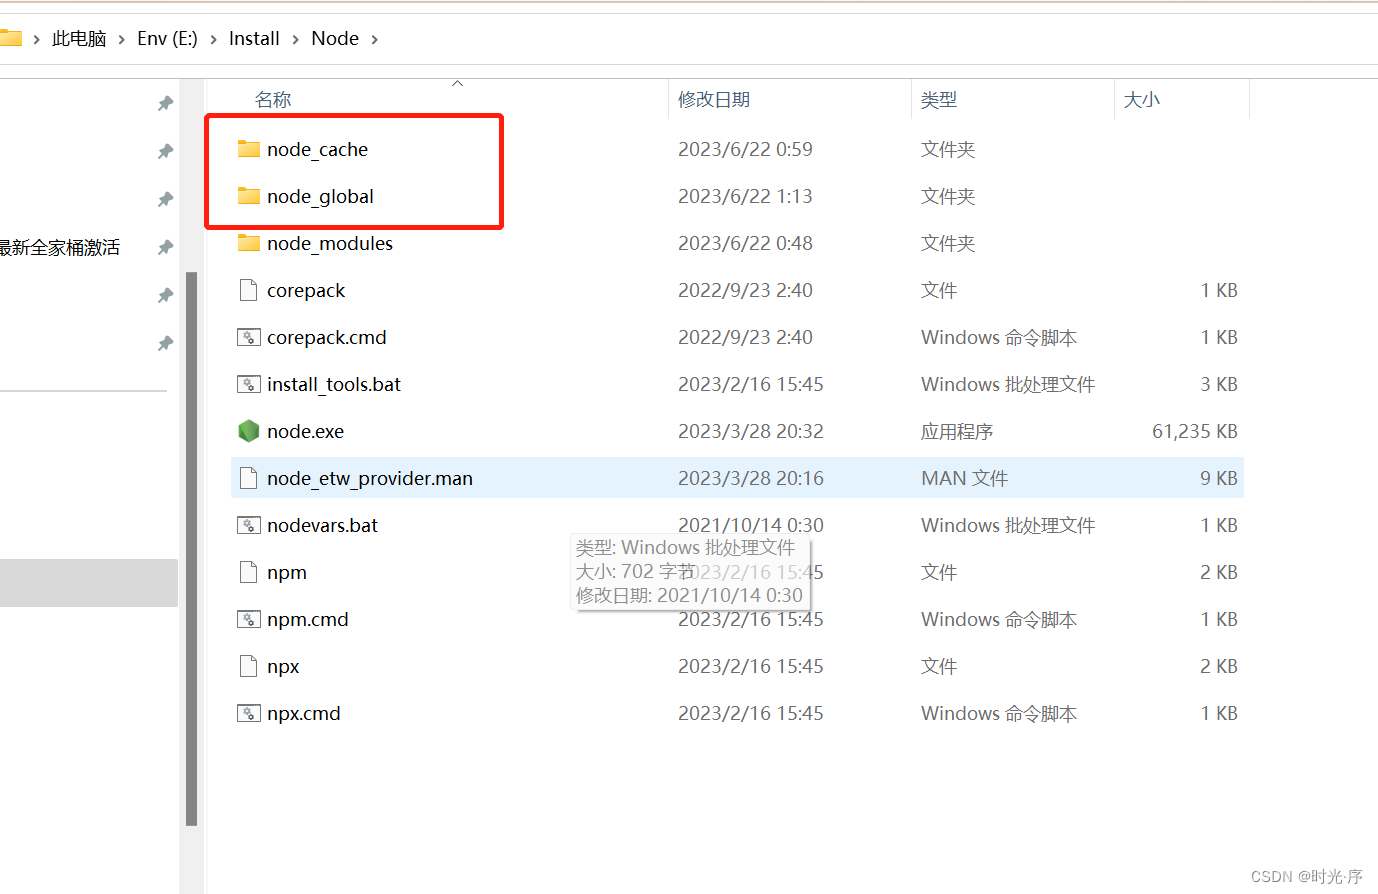Expand chevron before 此电脑 breadcrumb
The height and width of the screenshot is (894, 1378).
[36, 39]
